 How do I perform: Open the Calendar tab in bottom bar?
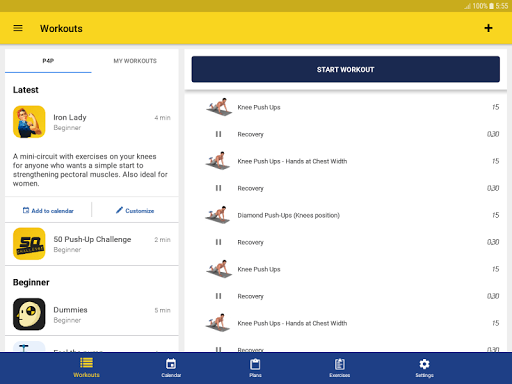tap(171, 368)
